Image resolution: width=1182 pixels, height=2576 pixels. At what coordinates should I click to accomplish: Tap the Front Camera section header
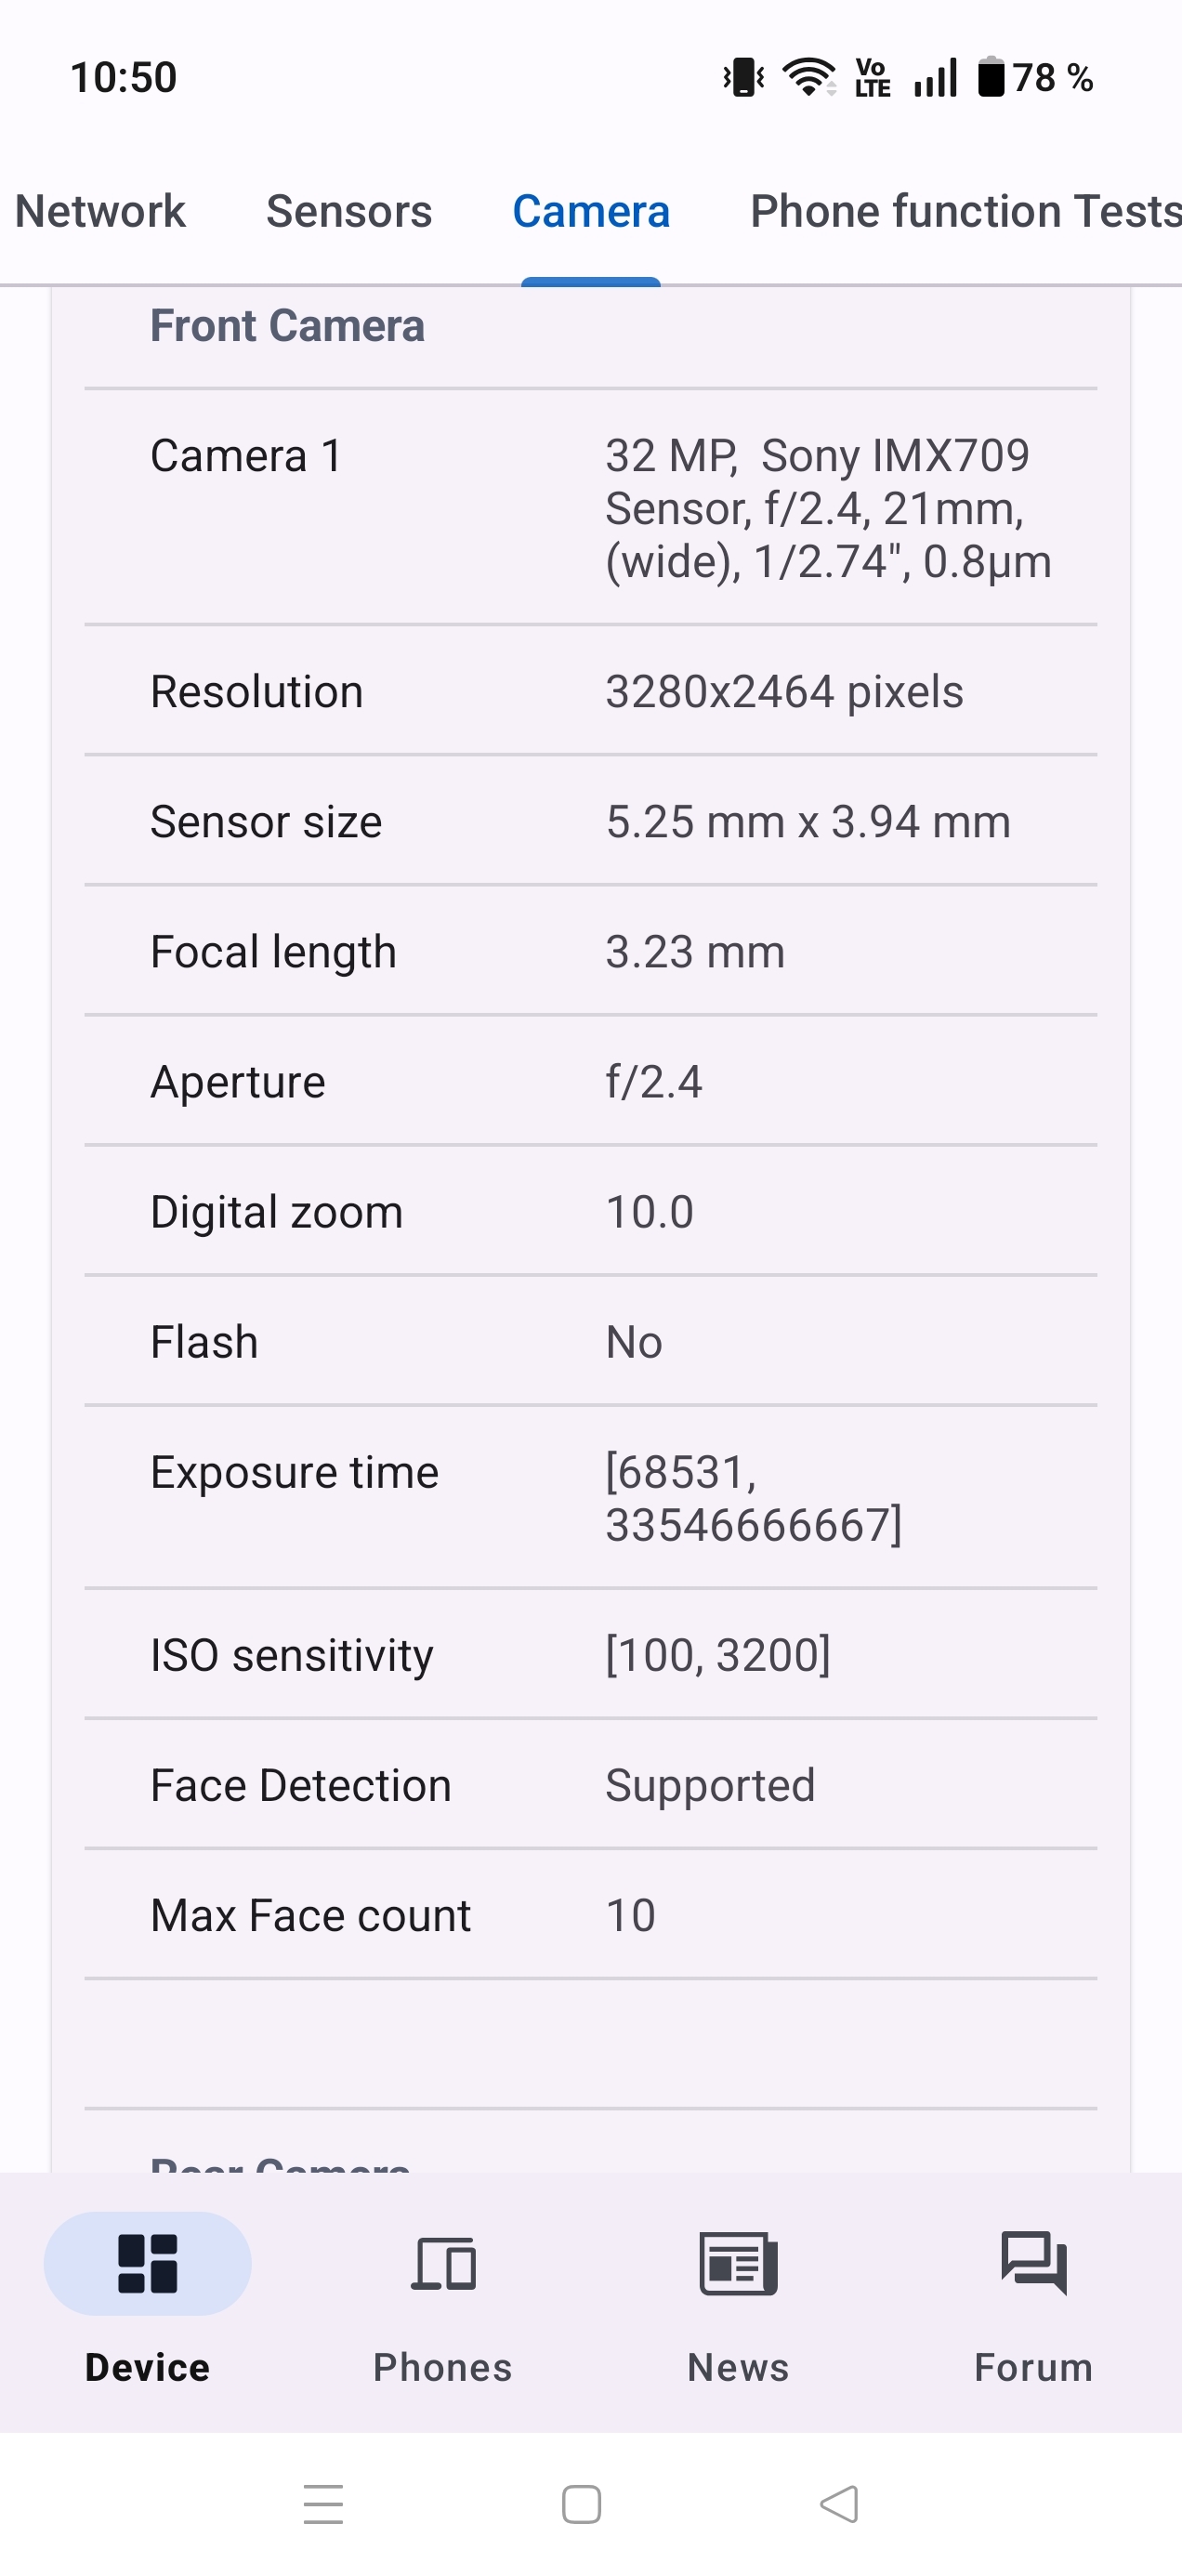pyautogui.click(x=287, y=326)
